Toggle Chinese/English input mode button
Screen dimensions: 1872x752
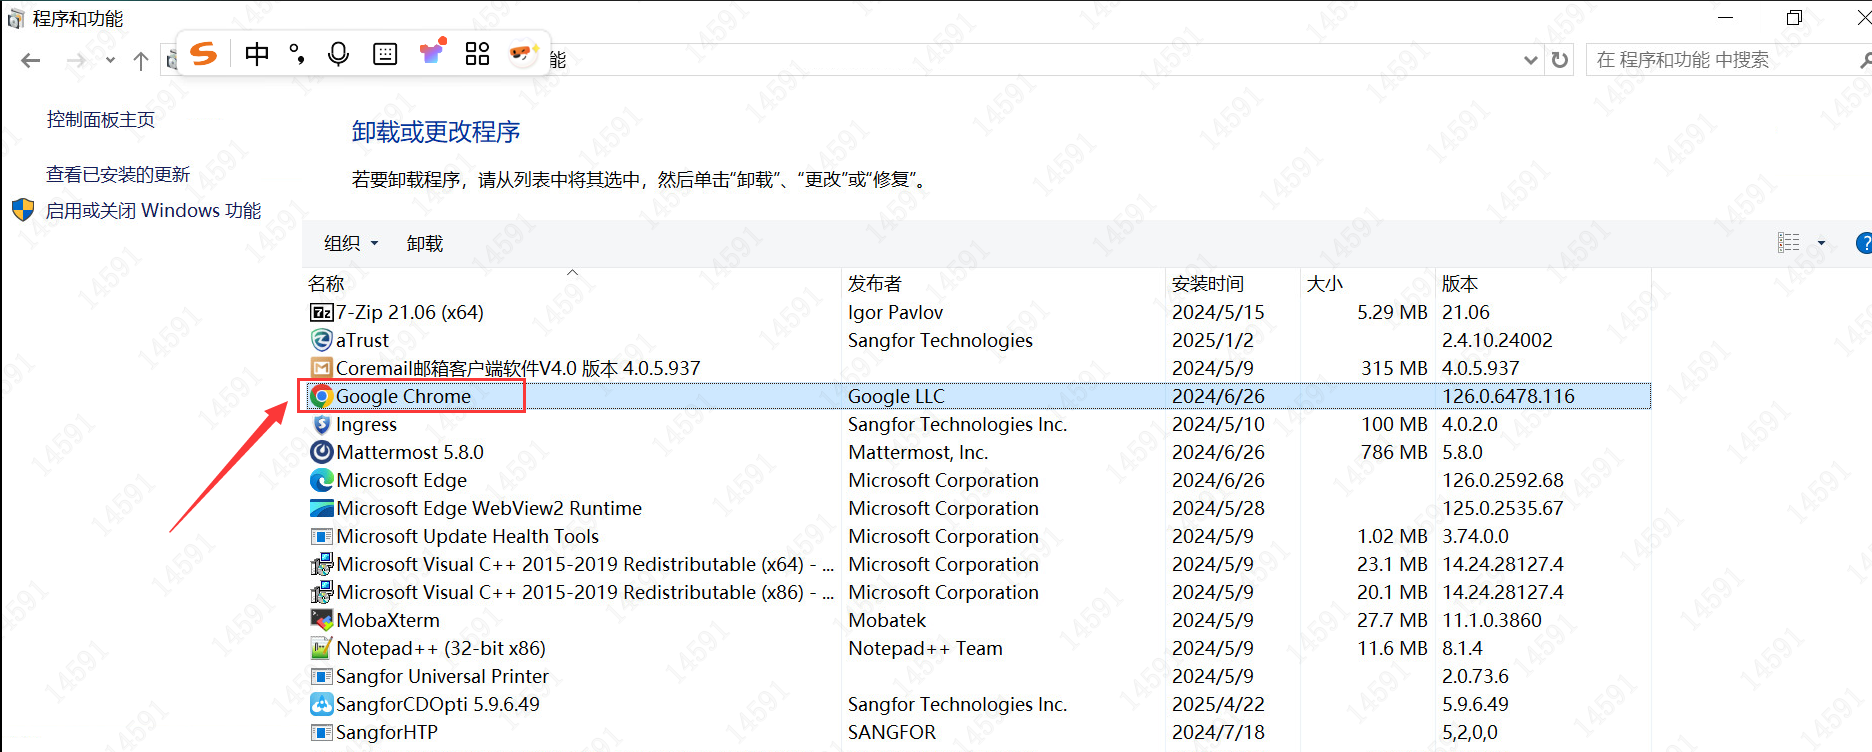tap(257, 54)
